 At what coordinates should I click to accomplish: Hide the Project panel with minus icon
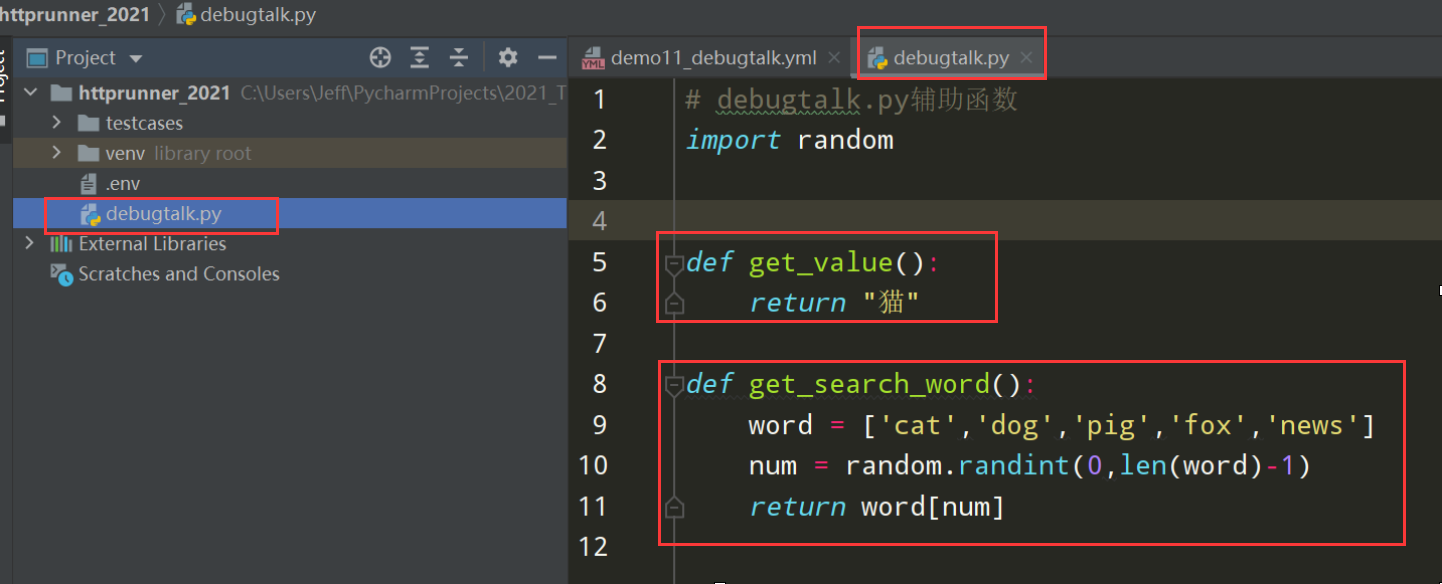546,58
